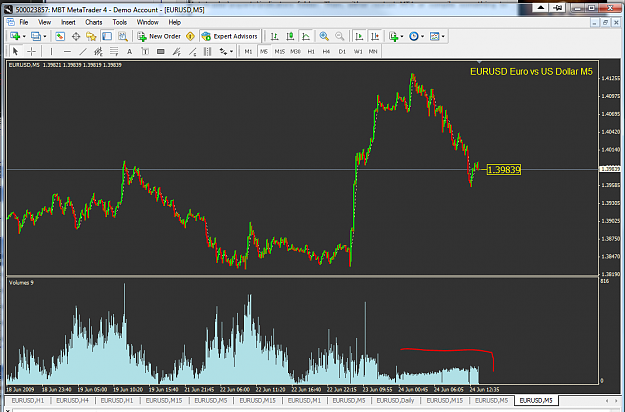Click the Expert Advisors button
625x412 pixels.
point(230,36)
